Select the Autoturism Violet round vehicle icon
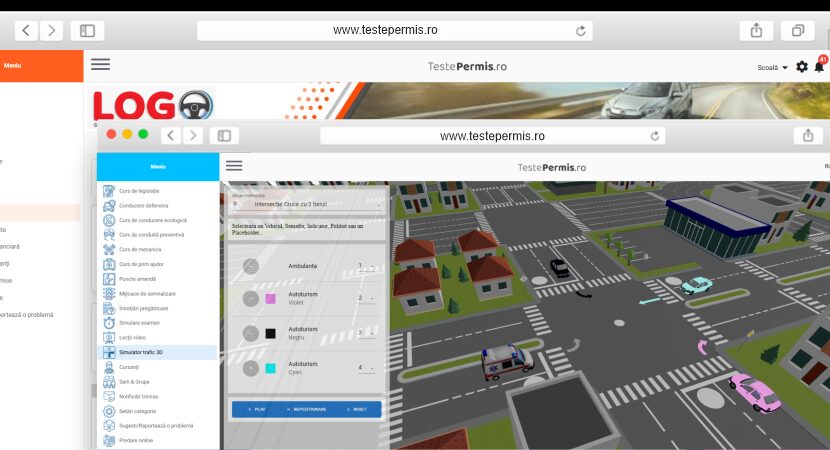 click(251, 299)
